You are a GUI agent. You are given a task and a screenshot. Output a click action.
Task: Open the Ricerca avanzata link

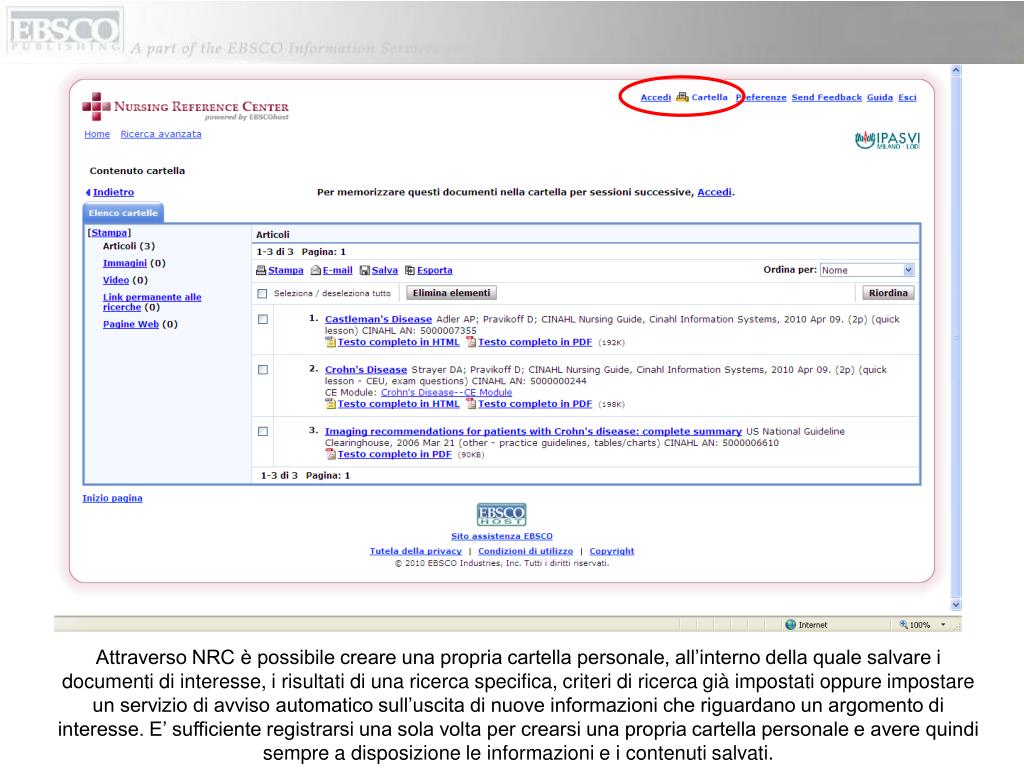(161, 134)
